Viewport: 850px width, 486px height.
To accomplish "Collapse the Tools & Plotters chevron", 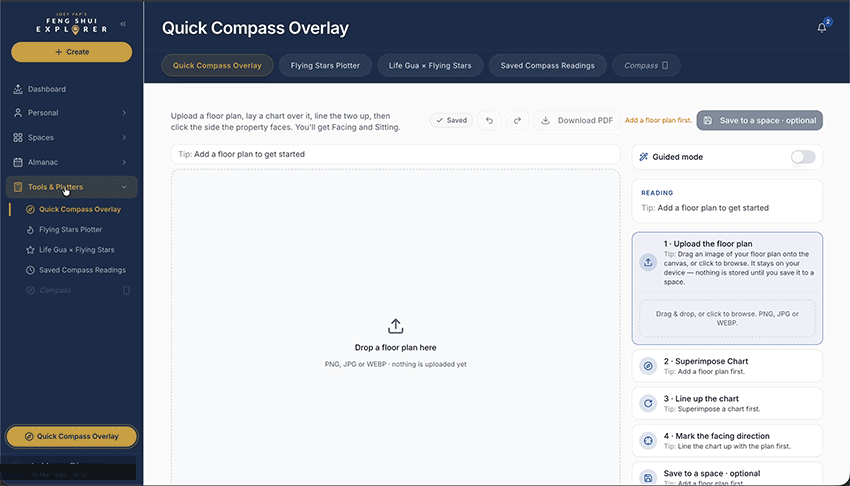I will [x=124, y=187].
